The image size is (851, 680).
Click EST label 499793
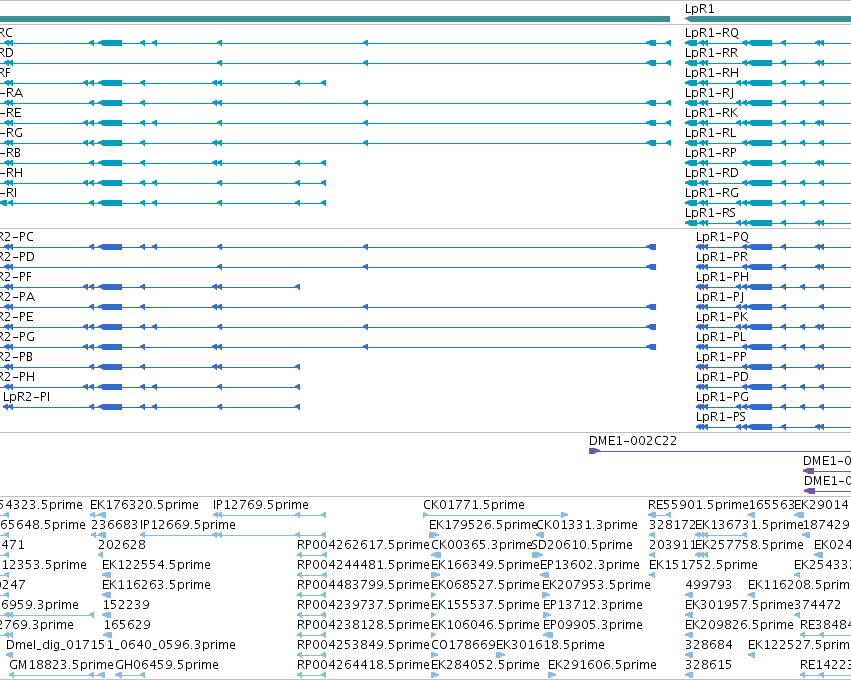click(709, 585)
